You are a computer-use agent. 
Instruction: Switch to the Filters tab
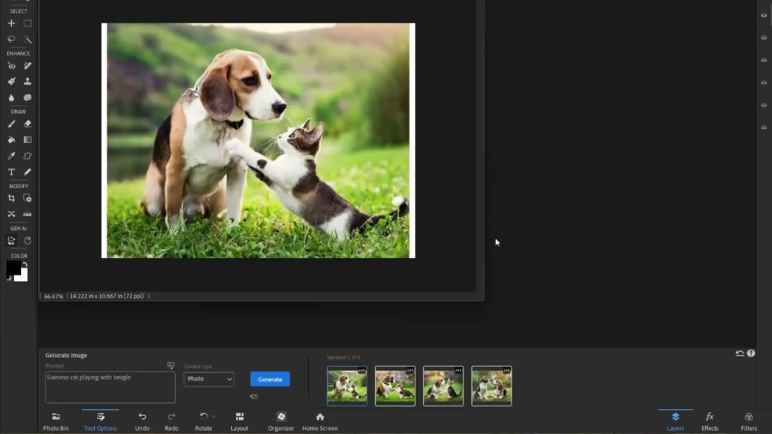pos(748,417)
